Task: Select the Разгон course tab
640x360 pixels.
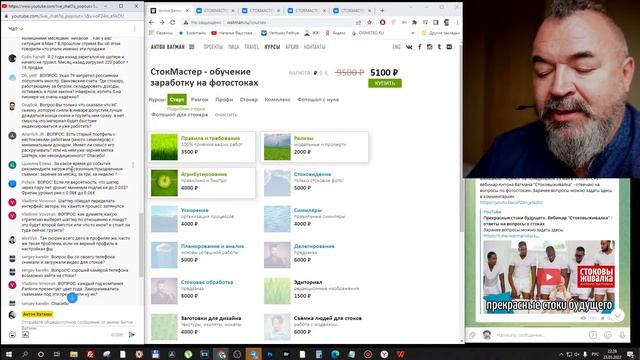Action: point(200,100)
